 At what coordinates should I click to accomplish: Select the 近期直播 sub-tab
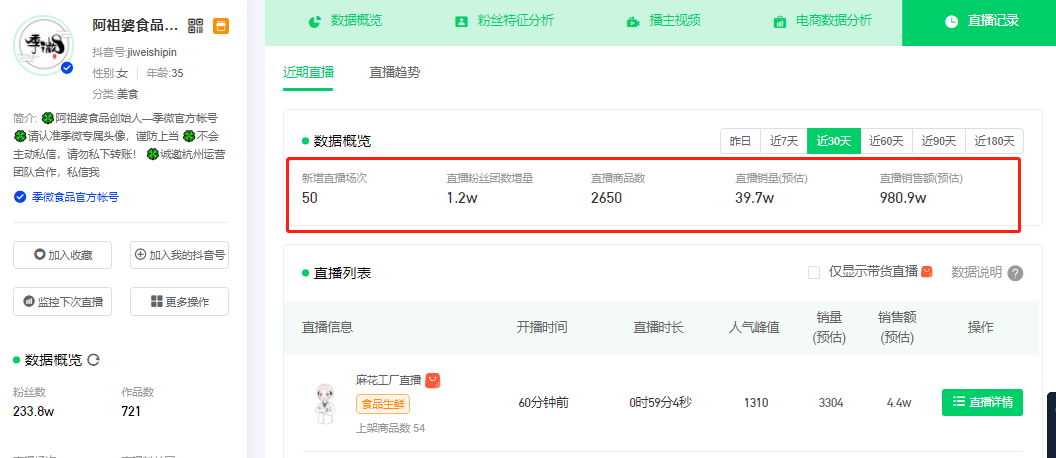click(308, 72)
